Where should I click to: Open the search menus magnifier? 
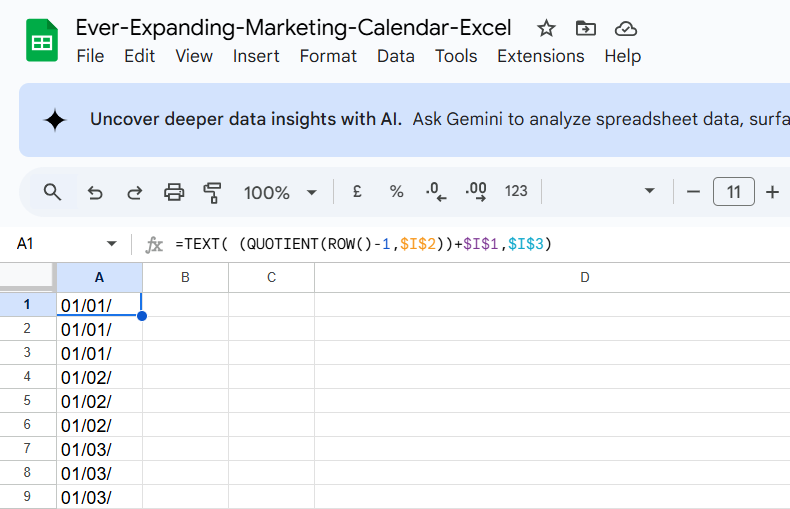[53, 192]
